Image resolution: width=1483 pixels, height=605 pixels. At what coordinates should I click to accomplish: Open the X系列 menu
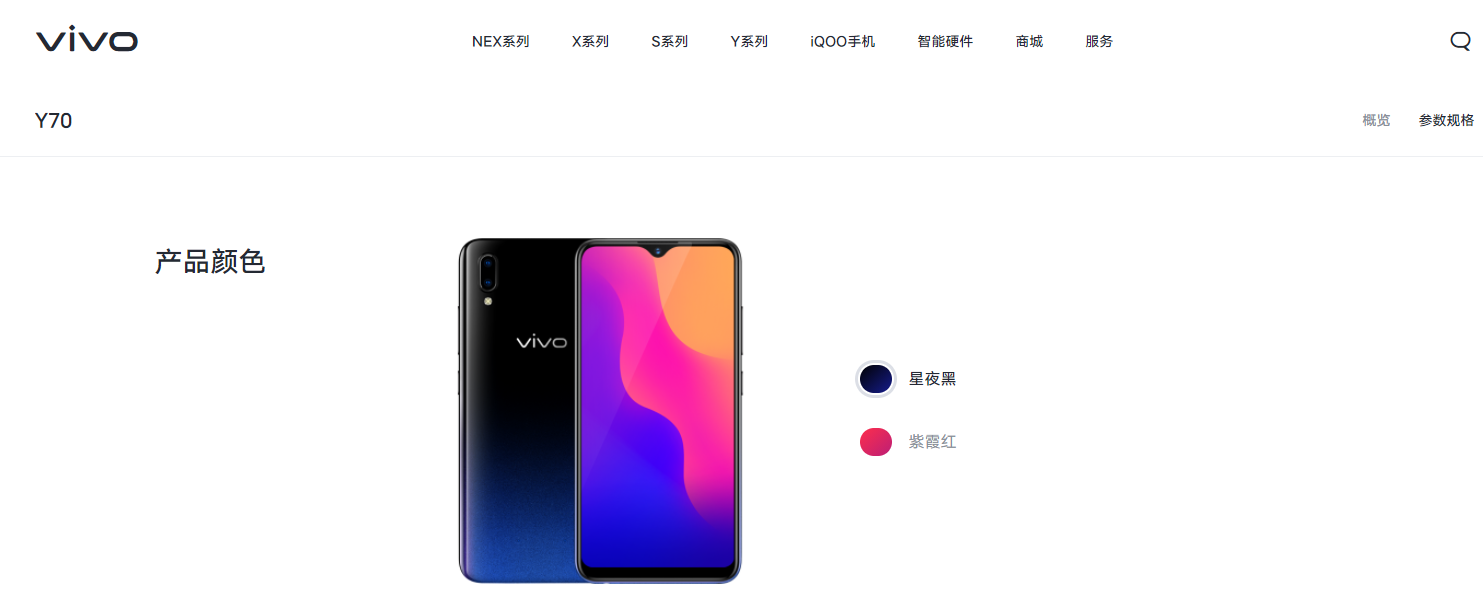[x=590, y=41]
